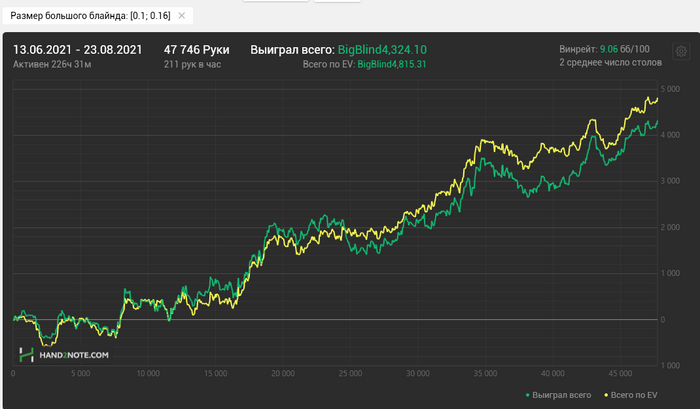Click EV total BigBlind4,815.31
This screenshot has height=409, width=700.
click(392, 64)
